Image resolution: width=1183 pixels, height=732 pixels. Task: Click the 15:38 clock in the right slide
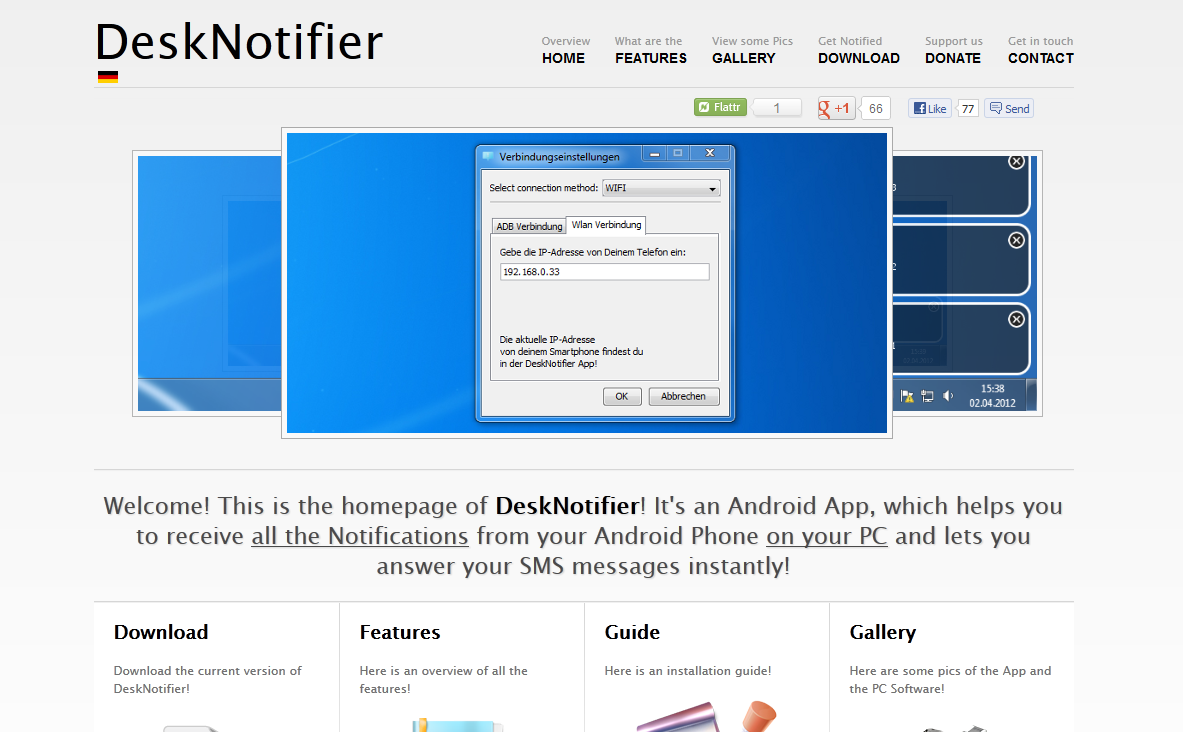(x=992, y=389)
